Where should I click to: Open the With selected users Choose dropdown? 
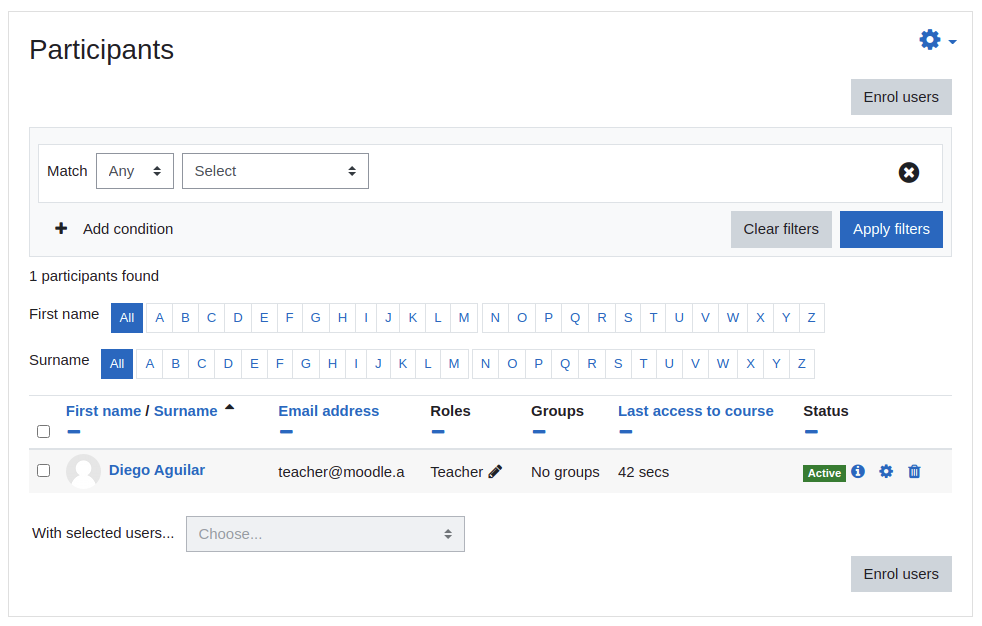pyautogui.click(x=325, y=534)
